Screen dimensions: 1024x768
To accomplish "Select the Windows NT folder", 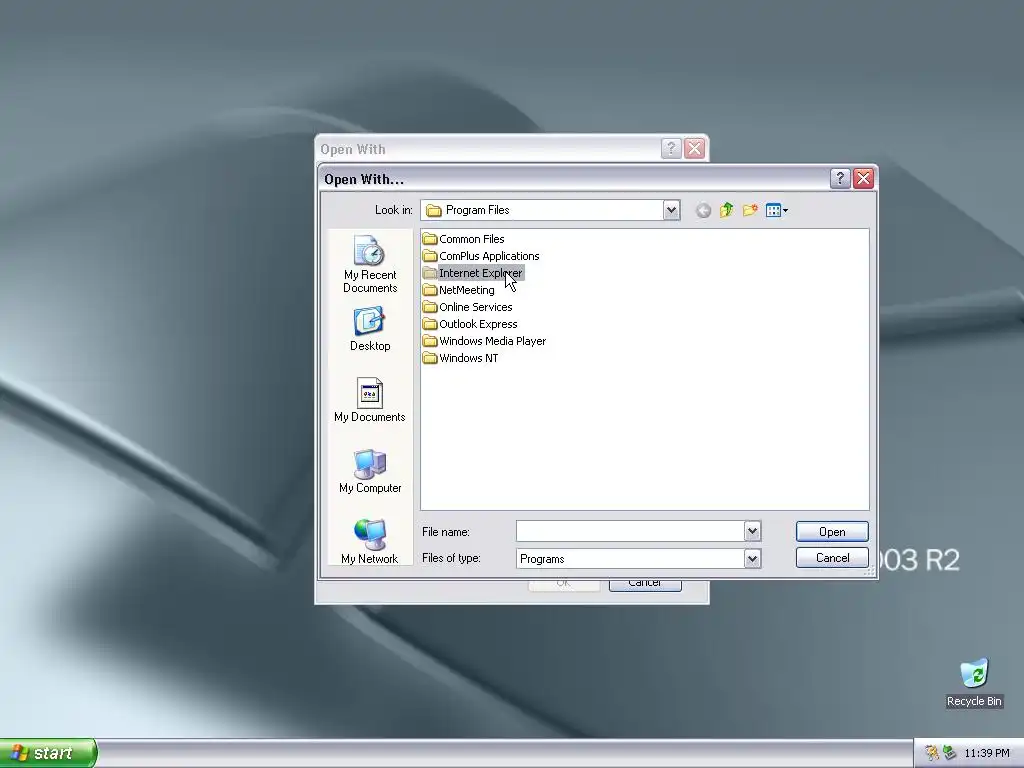I will click(x=460, y=358).
